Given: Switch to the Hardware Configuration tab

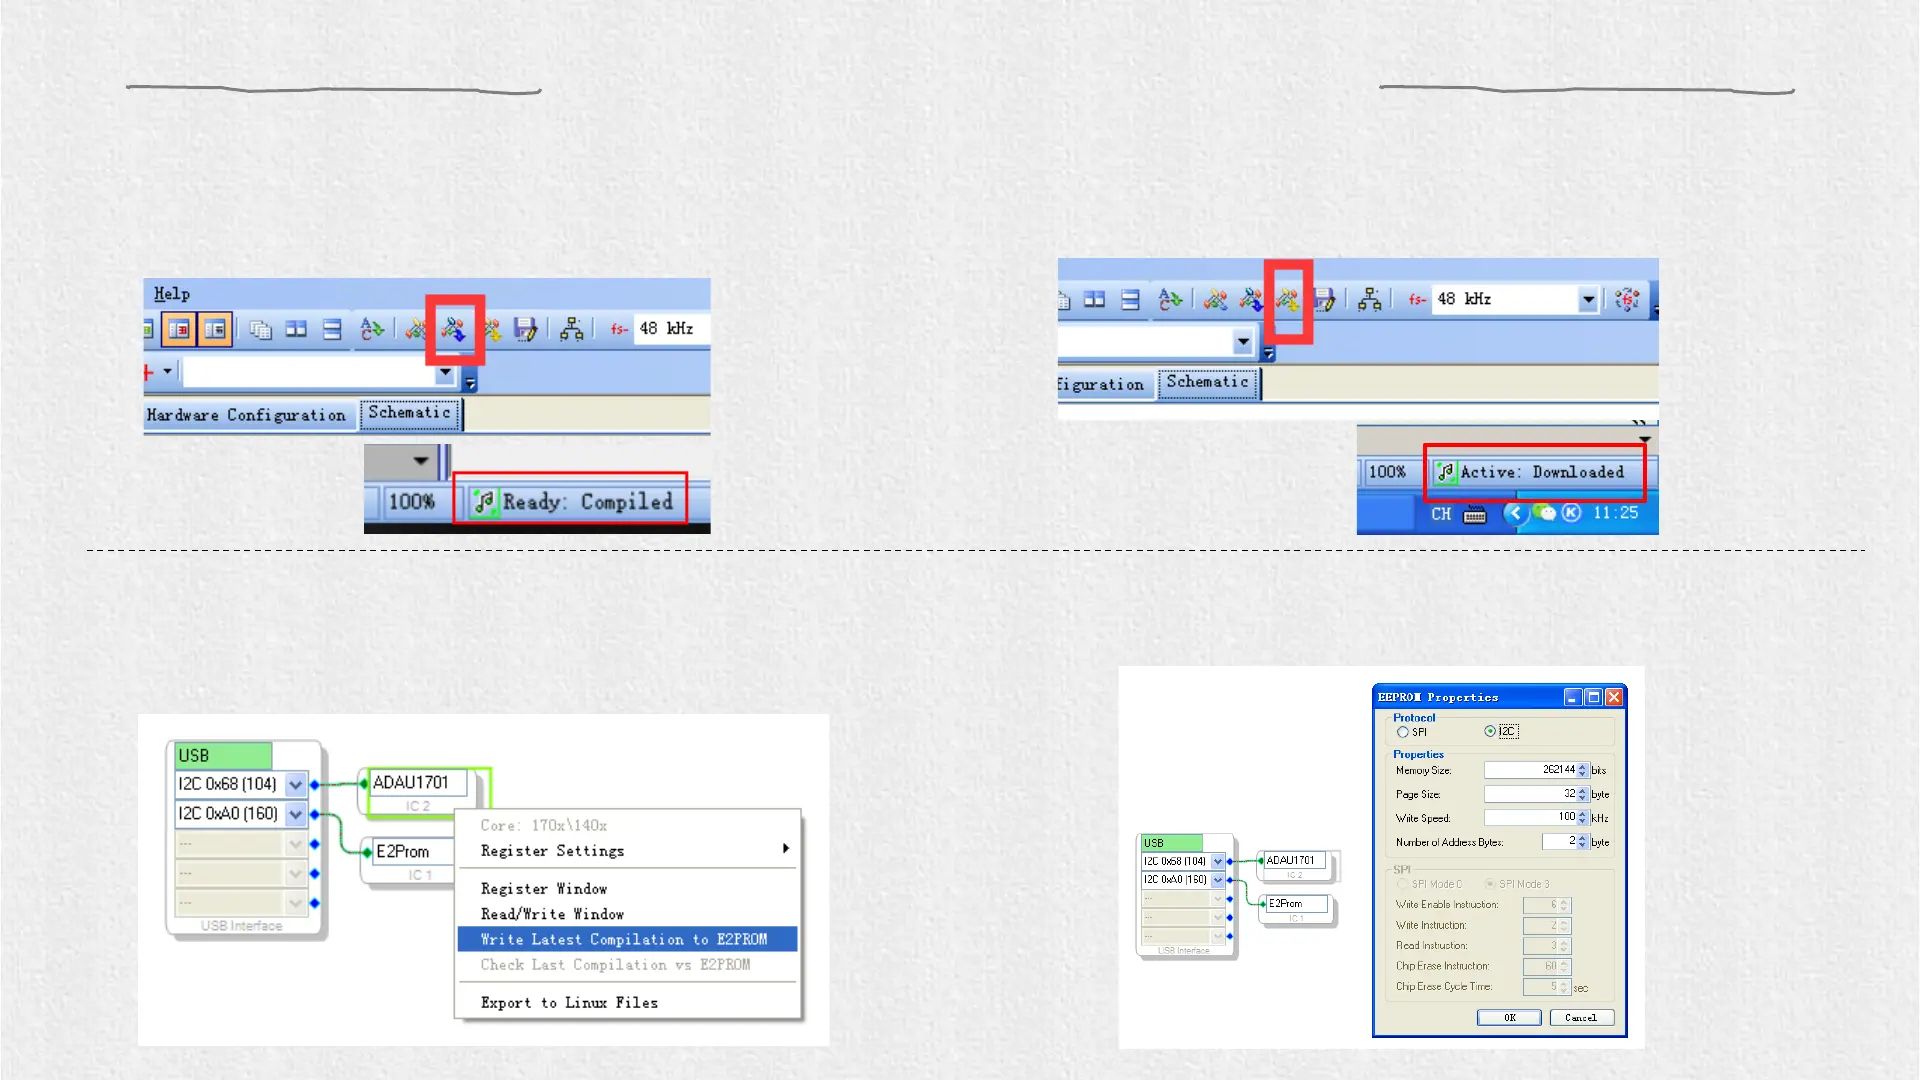Looking at the screenshot, I should [x=246, y=415].
